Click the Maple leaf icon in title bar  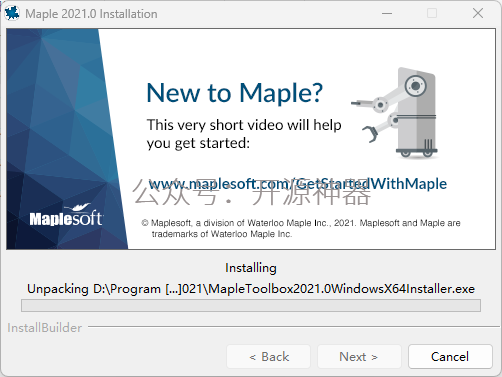click(12, 13)
